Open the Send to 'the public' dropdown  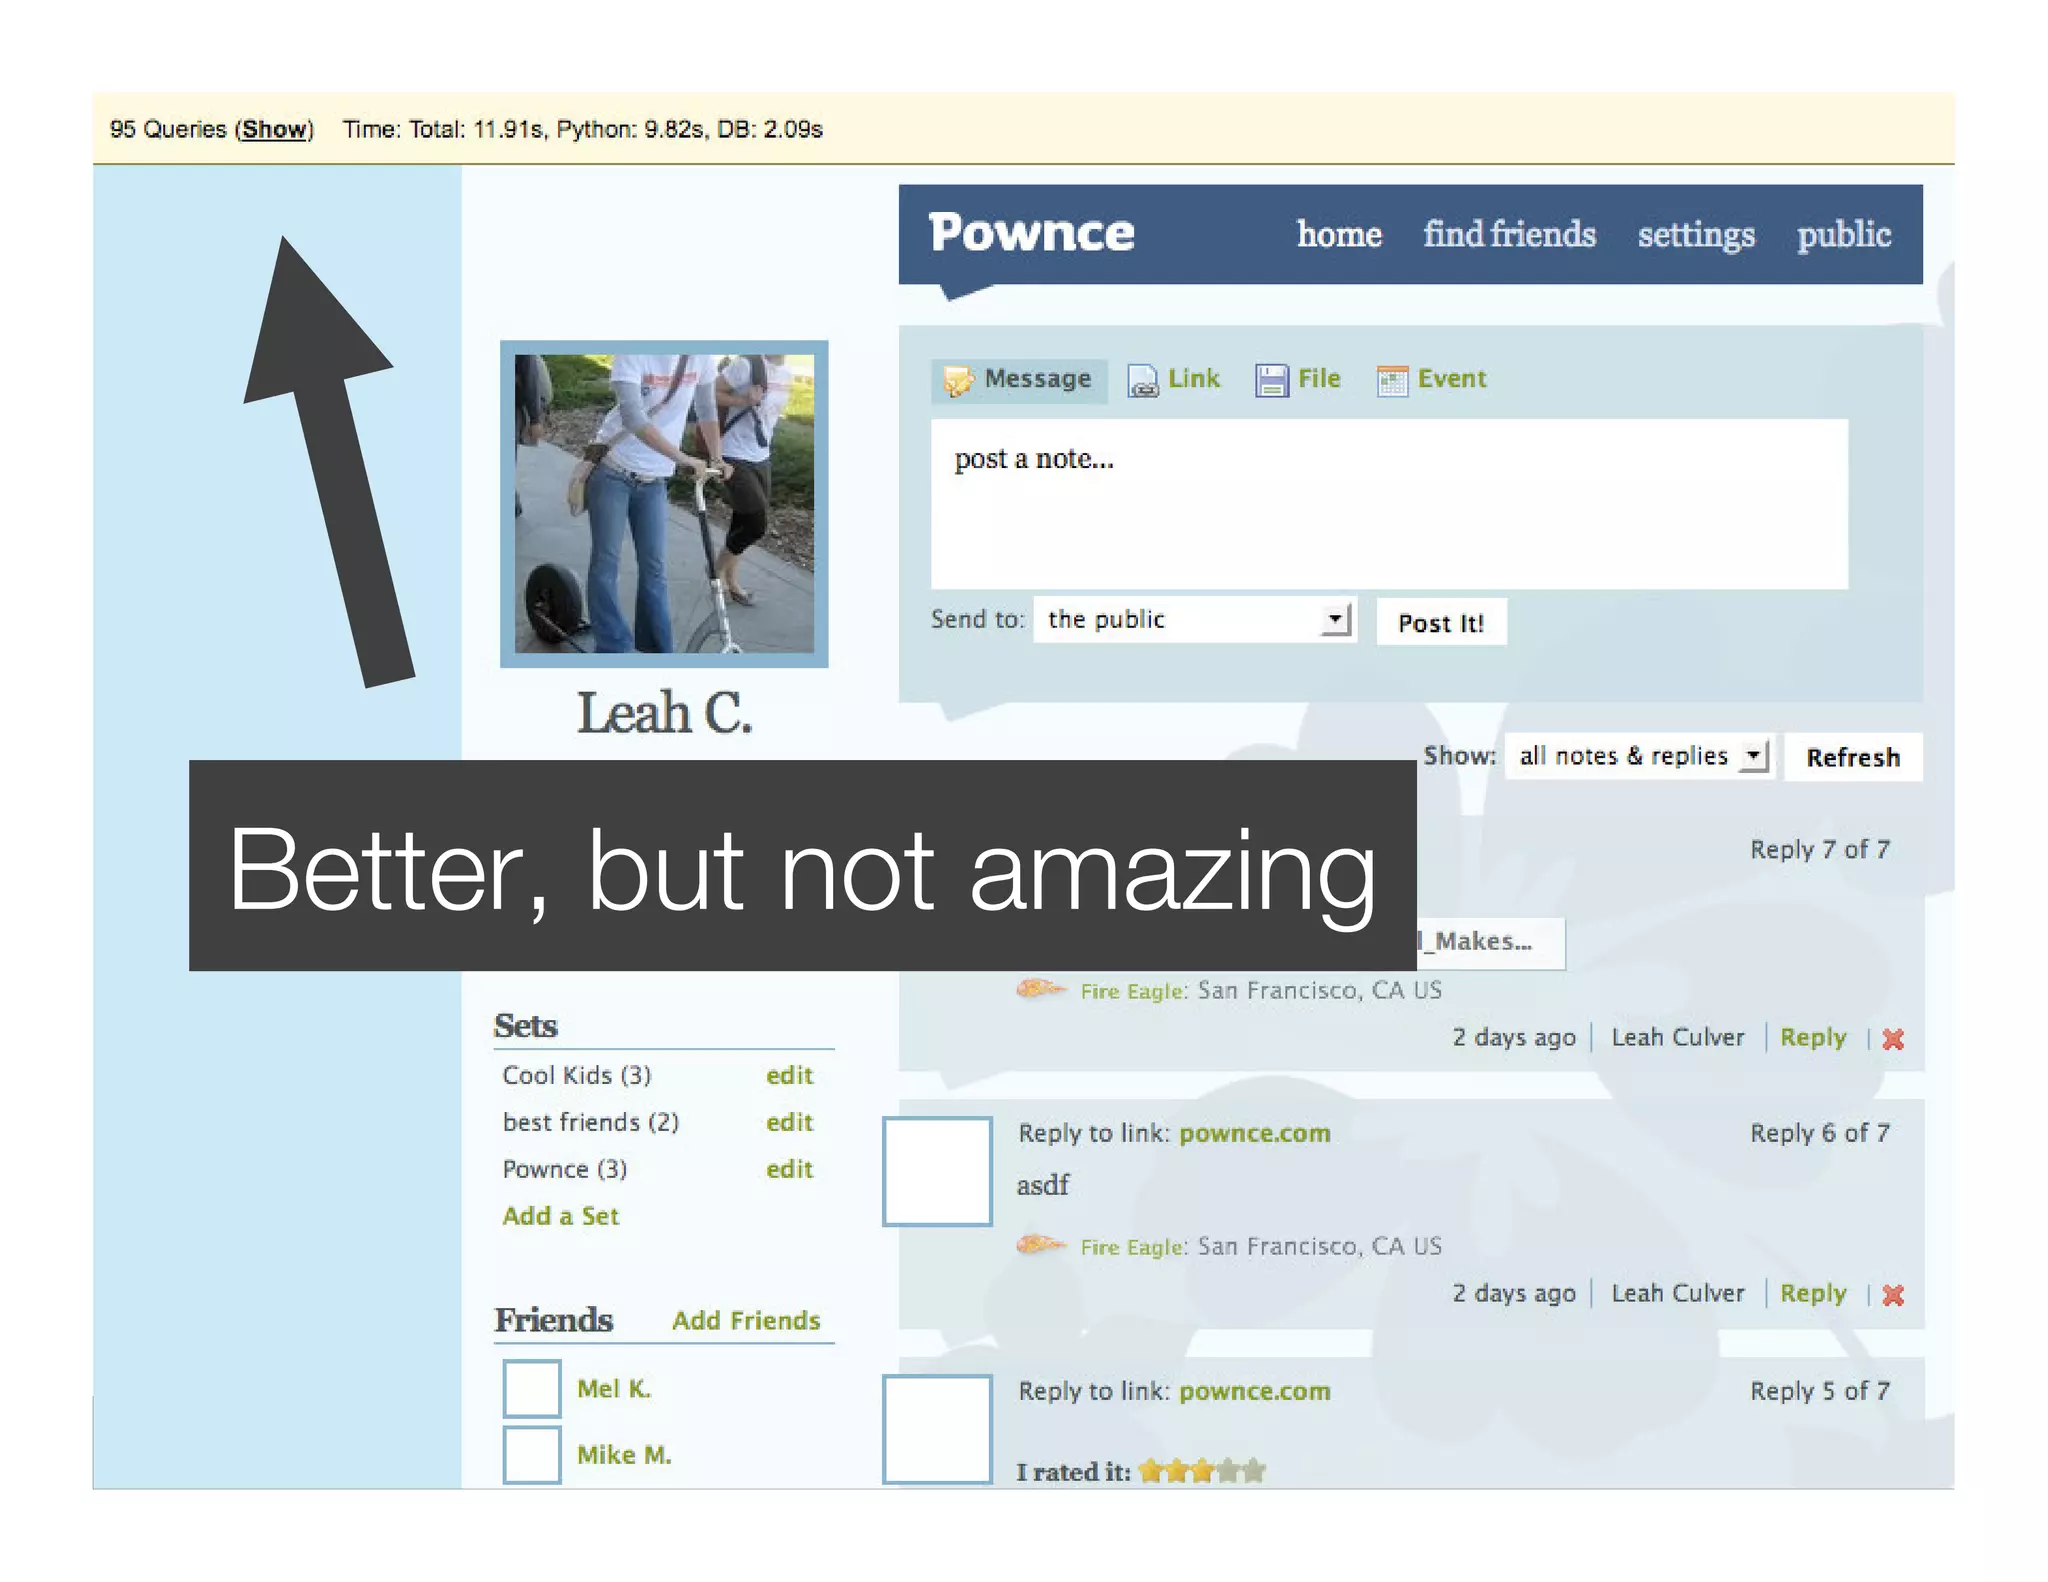click(1195, 620)
